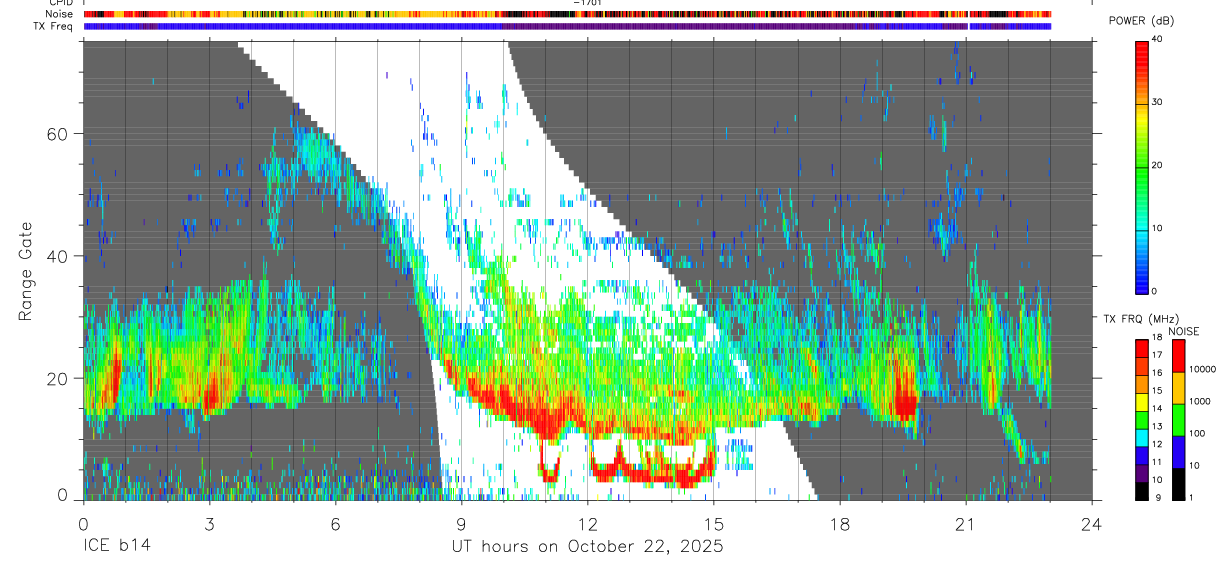Click the red 17–18 MHz swatch
1228x567 pixels.
point(1142,347)
